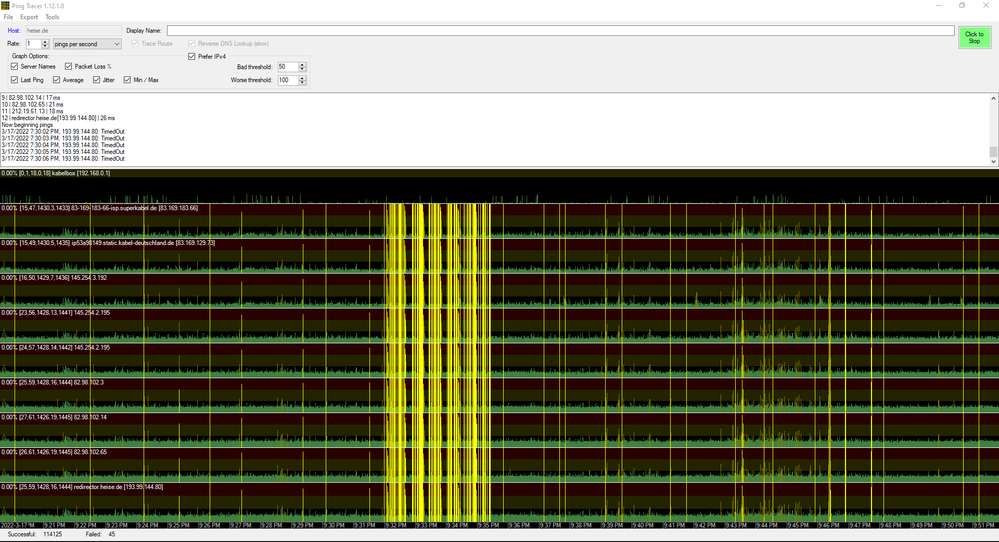Lower Bad threshold with down arrow
The image size is (999, 542).
click(x=302, y=69)
